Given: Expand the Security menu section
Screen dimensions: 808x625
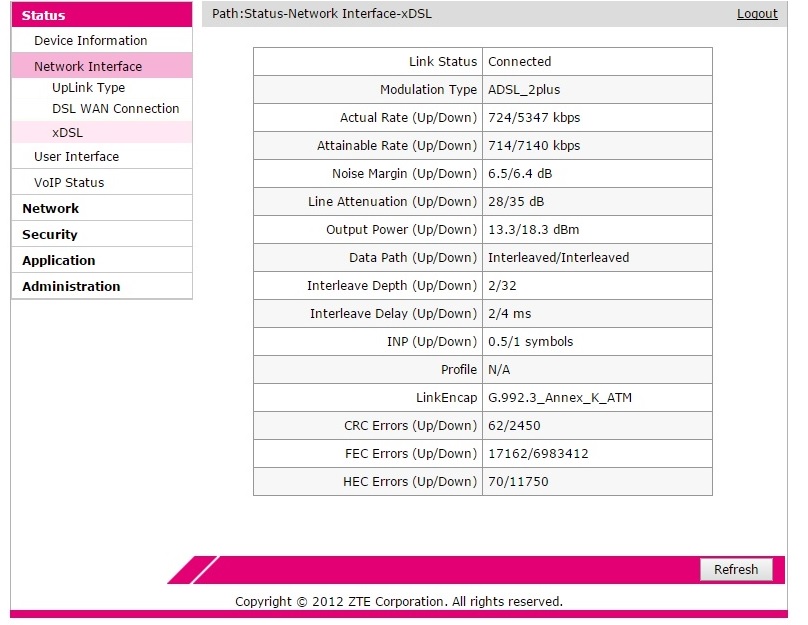Looking at the screenshot, I should tap(49, 235).
